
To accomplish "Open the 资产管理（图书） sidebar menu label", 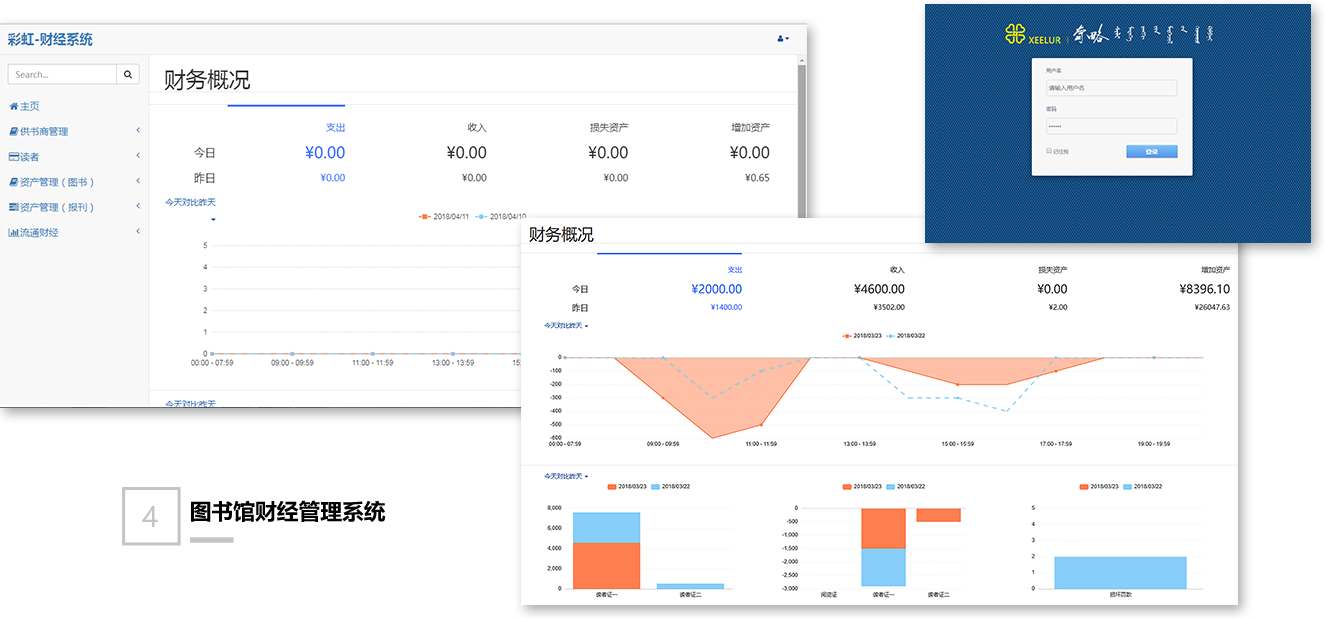I will (57, 182).
